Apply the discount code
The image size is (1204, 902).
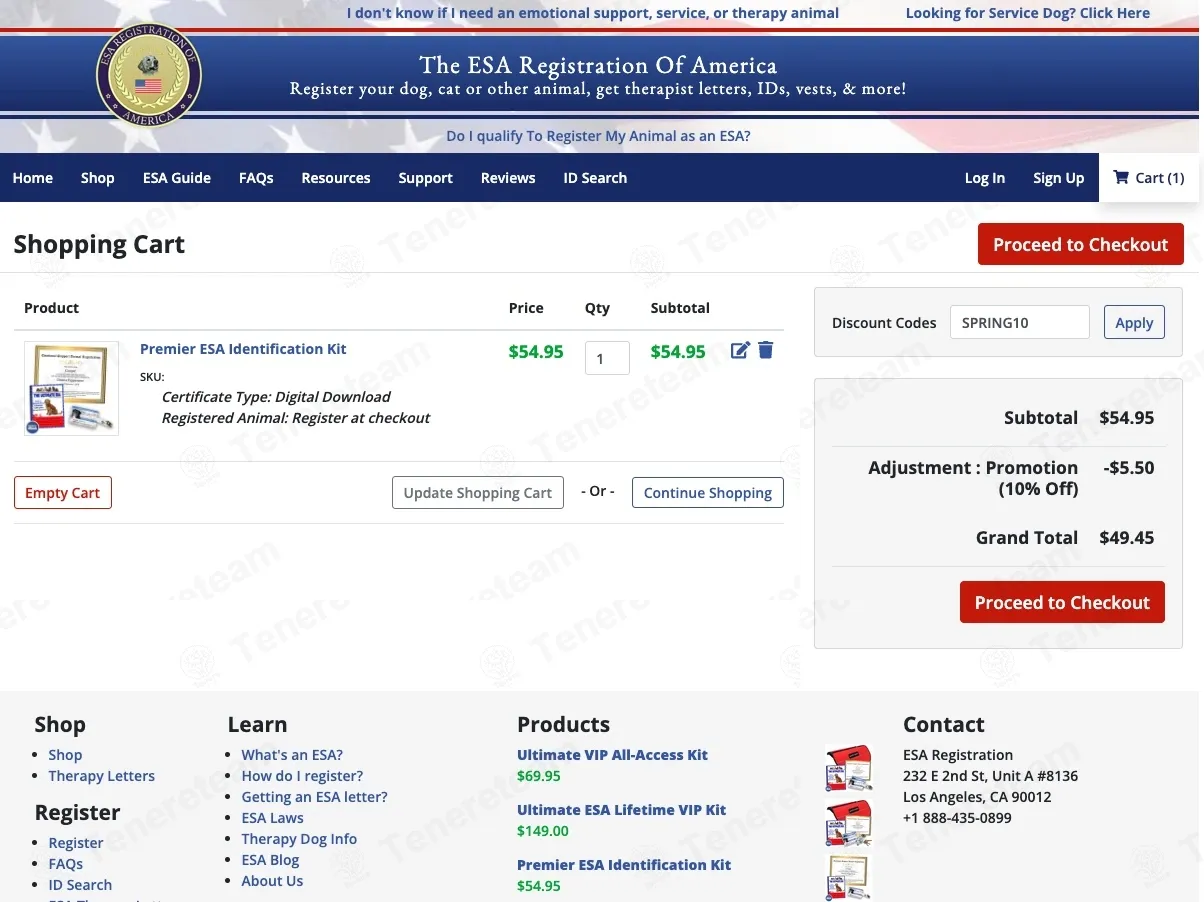click(x=1134, y=322)
